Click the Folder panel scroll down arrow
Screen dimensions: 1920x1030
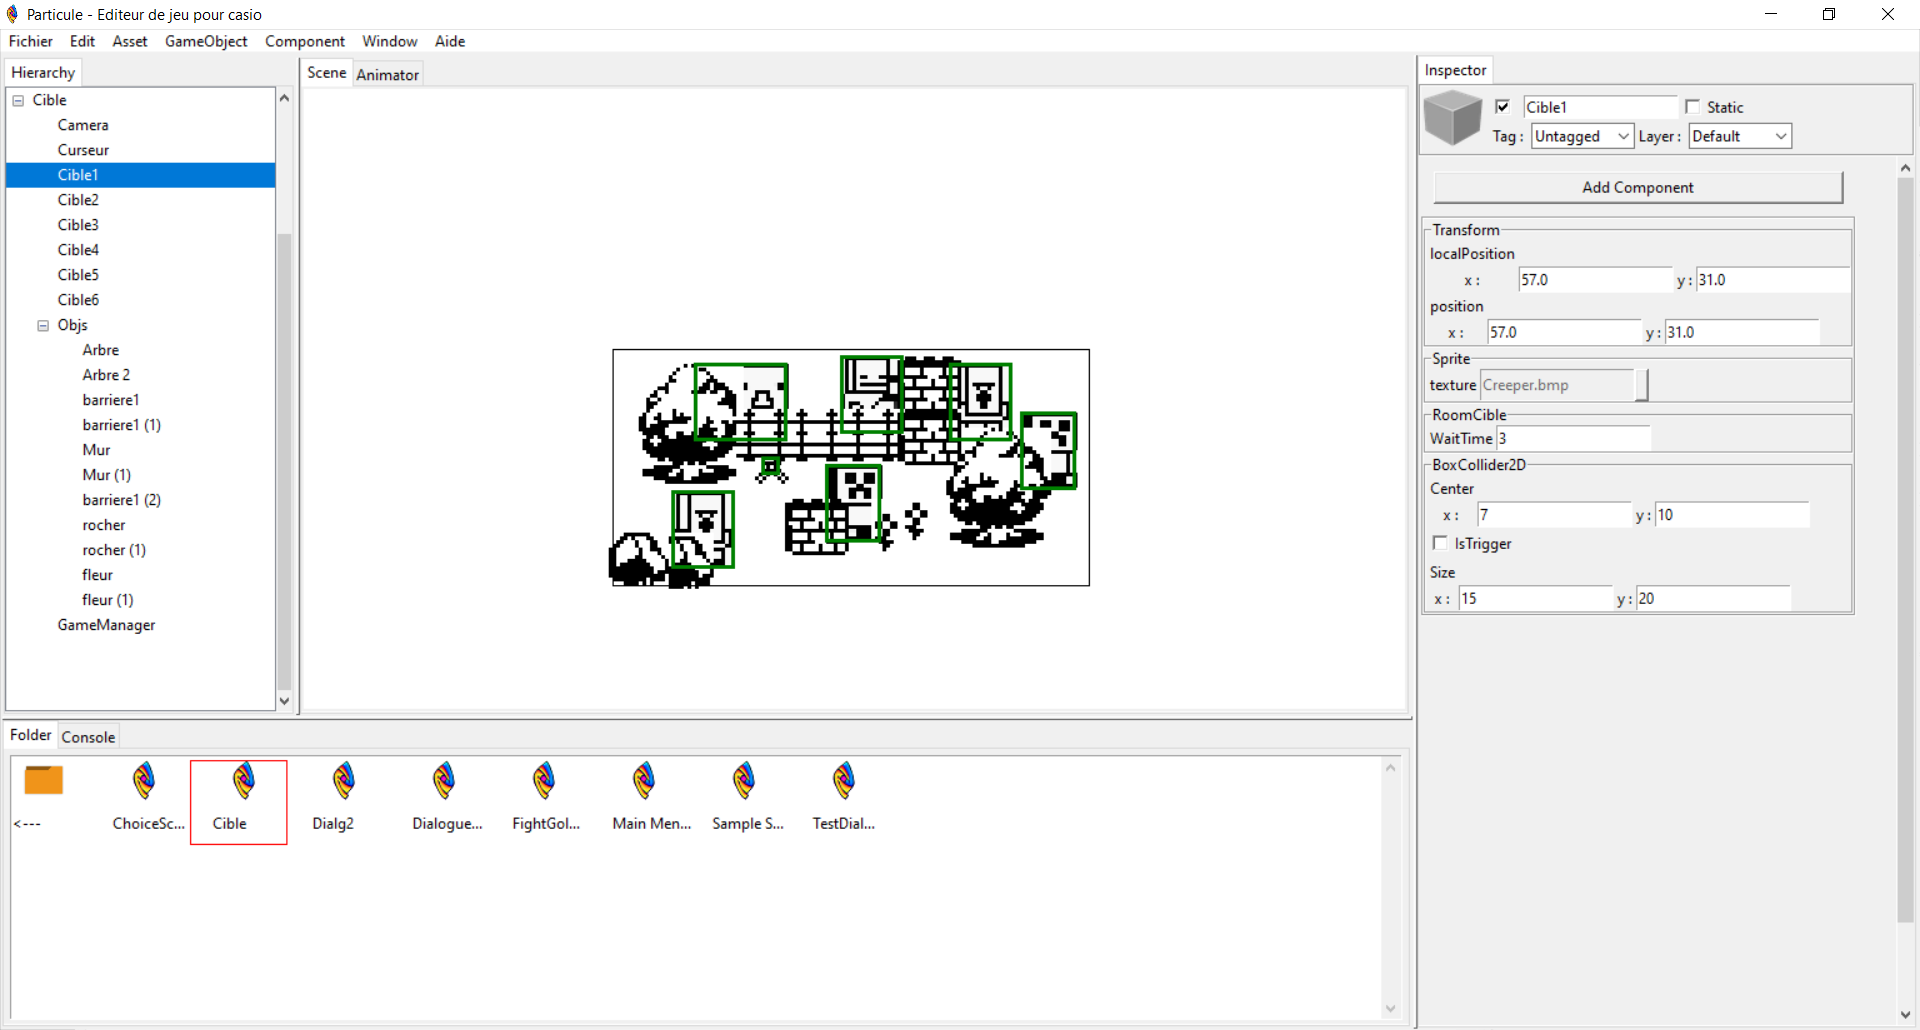point(1390,1008)
